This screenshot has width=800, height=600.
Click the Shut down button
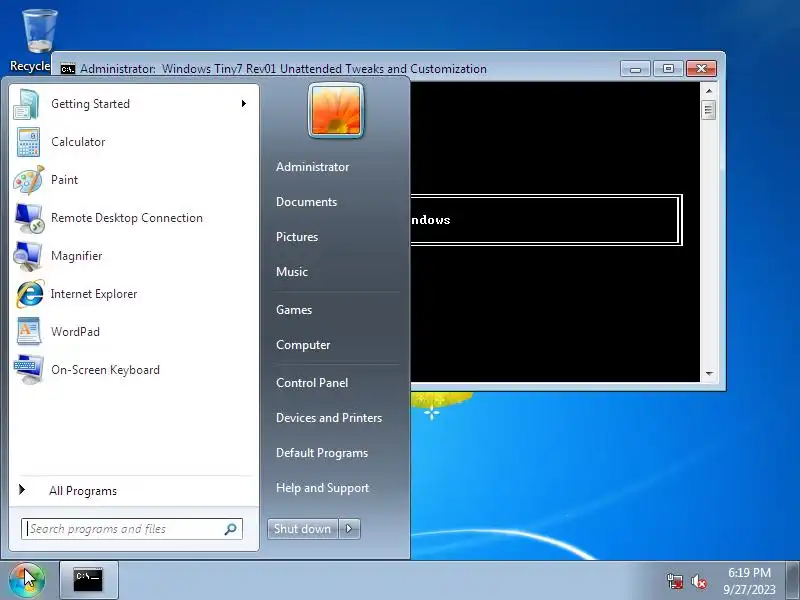coord(303,529)
